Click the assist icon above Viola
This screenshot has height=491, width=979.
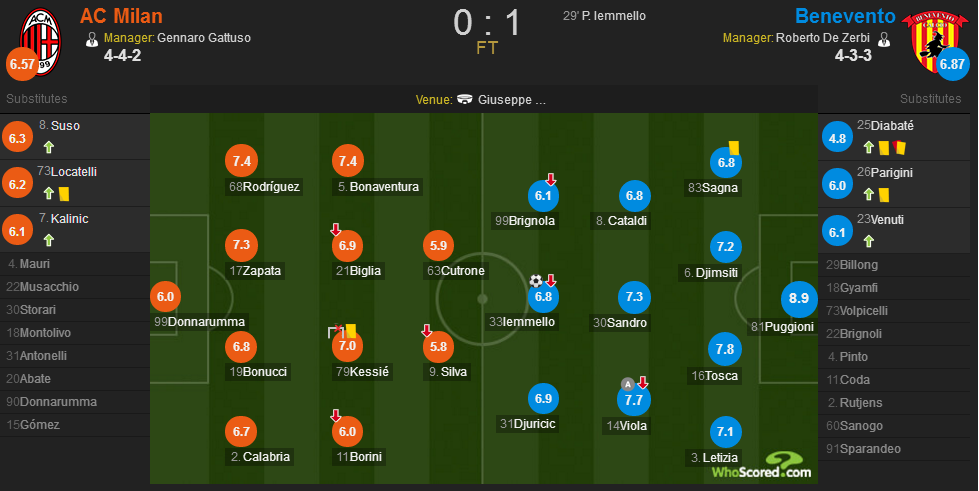coord(627,384)
